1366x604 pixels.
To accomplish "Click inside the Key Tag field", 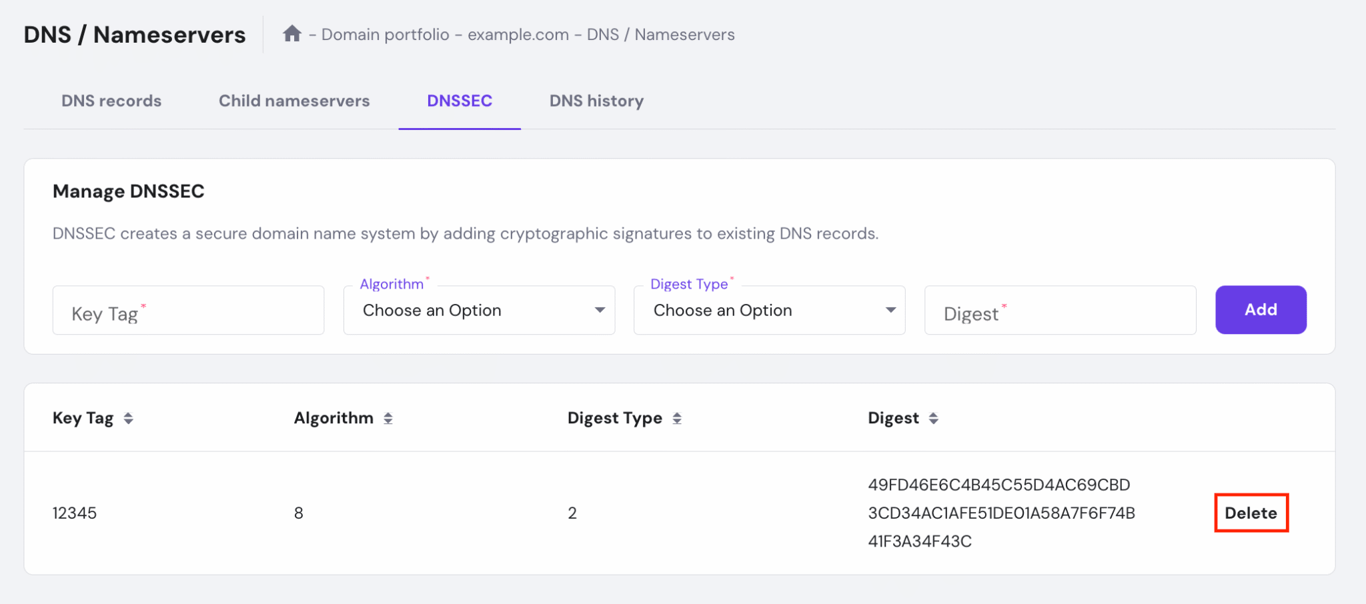I will point(188,310).
